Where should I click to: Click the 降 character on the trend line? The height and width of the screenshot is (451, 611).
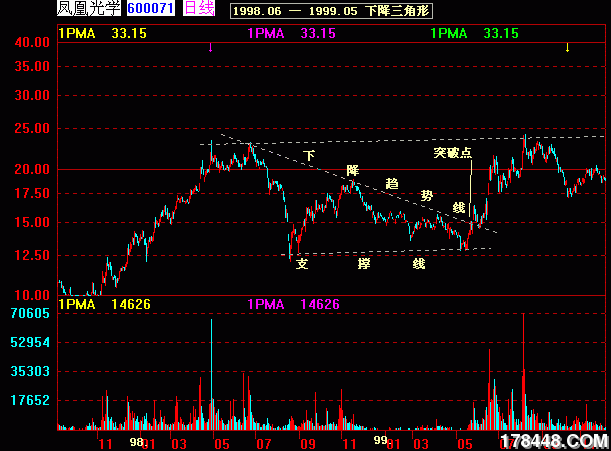click(x=352, y=170)
